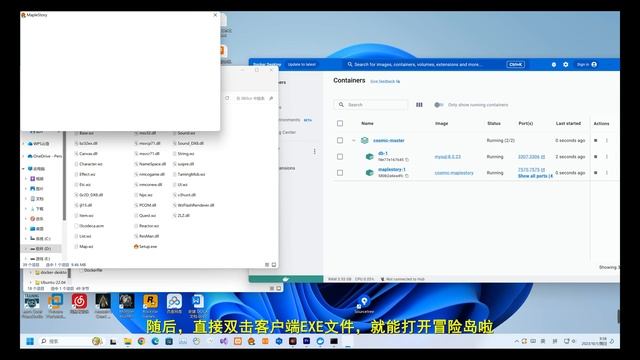The width and height of the screenshot is (640, 360).
Task: Click the Docker whale engine status icon
Action: 286,279
